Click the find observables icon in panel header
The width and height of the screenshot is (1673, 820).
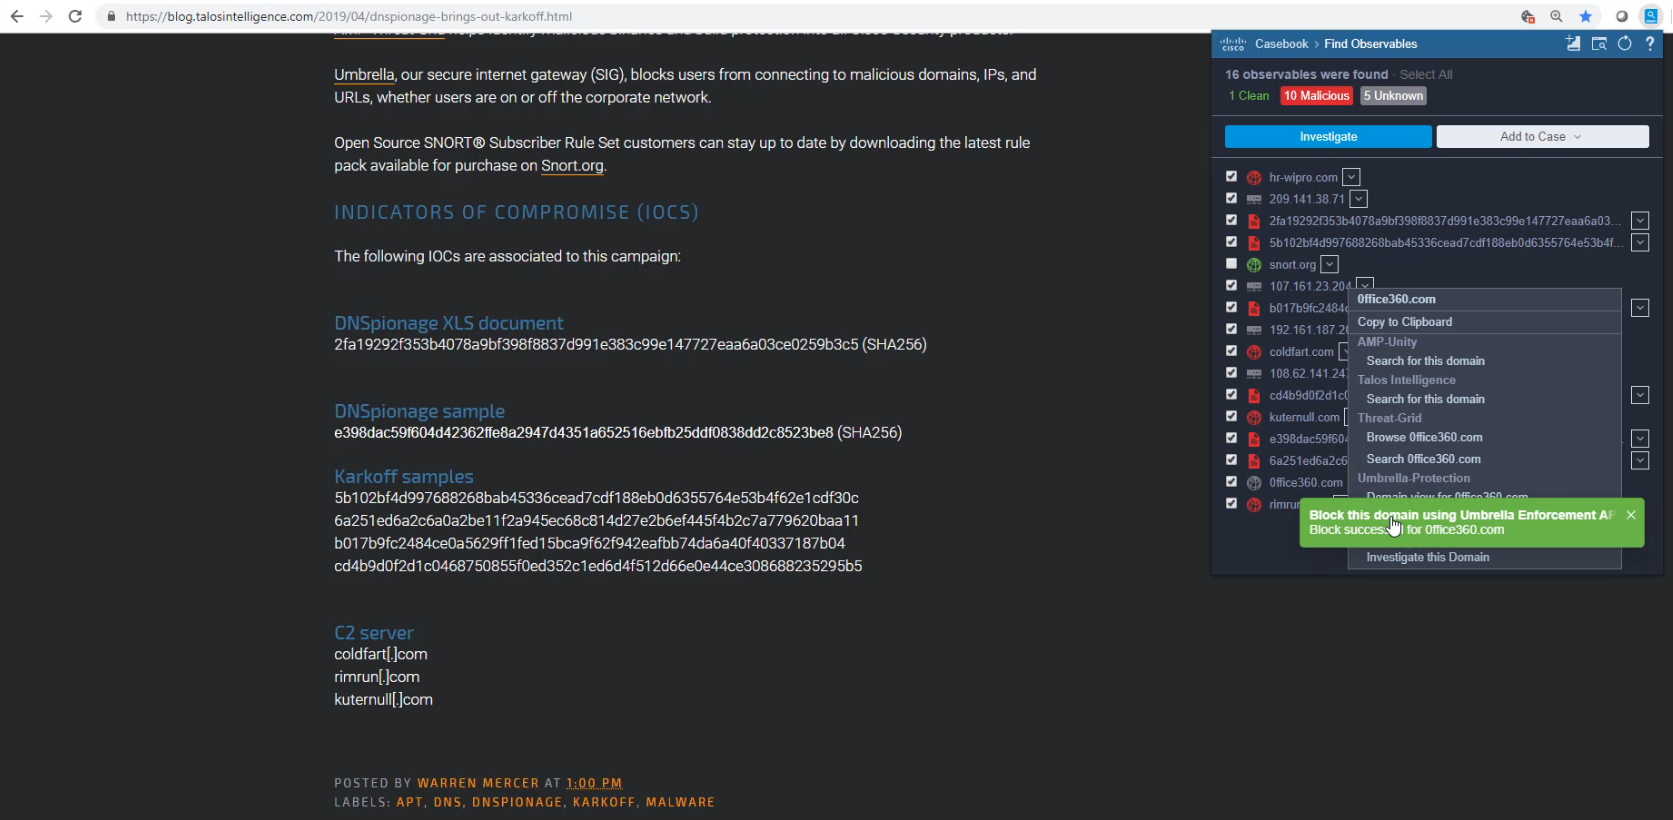pyautogui.click(x=1599, y=44)
